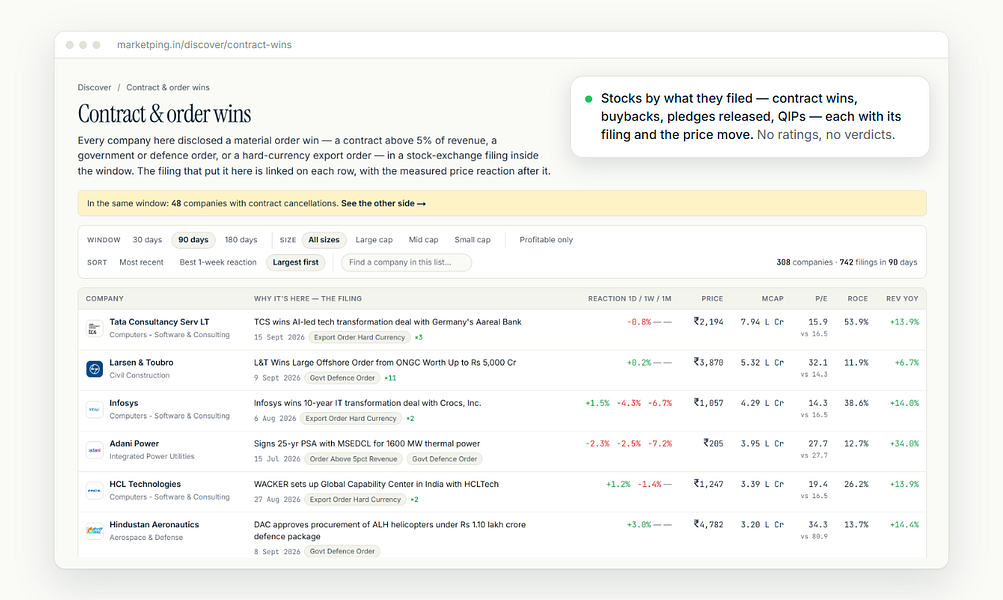This screenshot has height=600, width=1003.
Task: Filter to Large cap companies
Action: (x=374, y=240)
